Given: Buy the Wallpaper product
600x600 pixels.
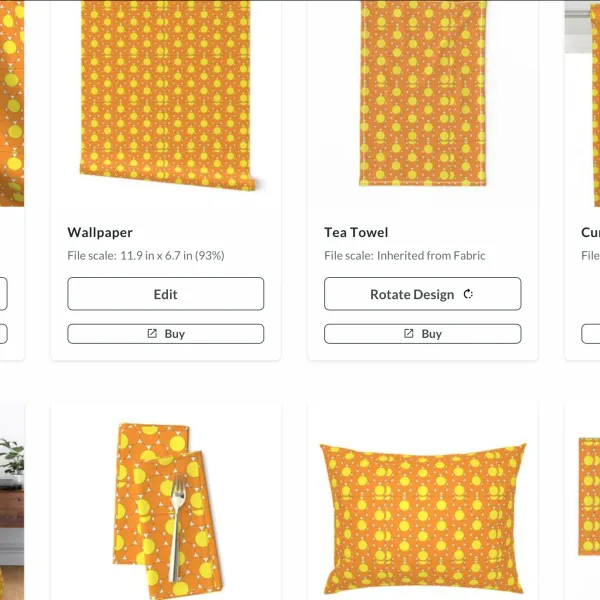Looking at the screenshot, I should pyautogui.click(x=166, y=334).
